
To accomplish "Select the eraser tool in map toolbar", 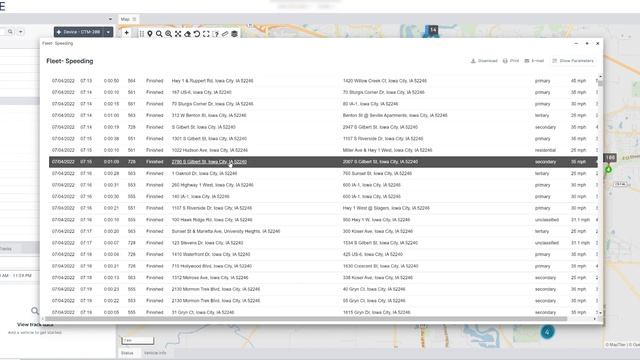I will pyautogui.click(x=187, y=34).
